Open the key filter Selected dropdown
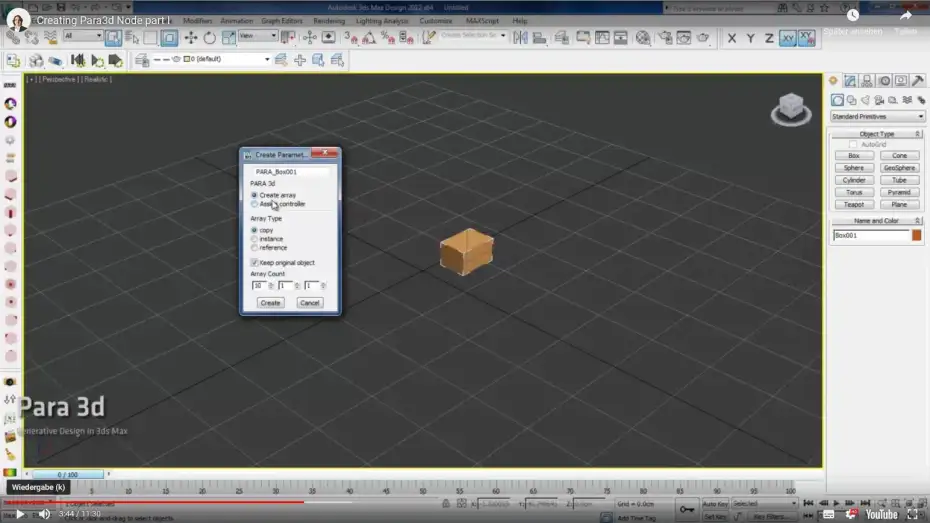This screenshot has height=523, width=930. click(764, 503)
